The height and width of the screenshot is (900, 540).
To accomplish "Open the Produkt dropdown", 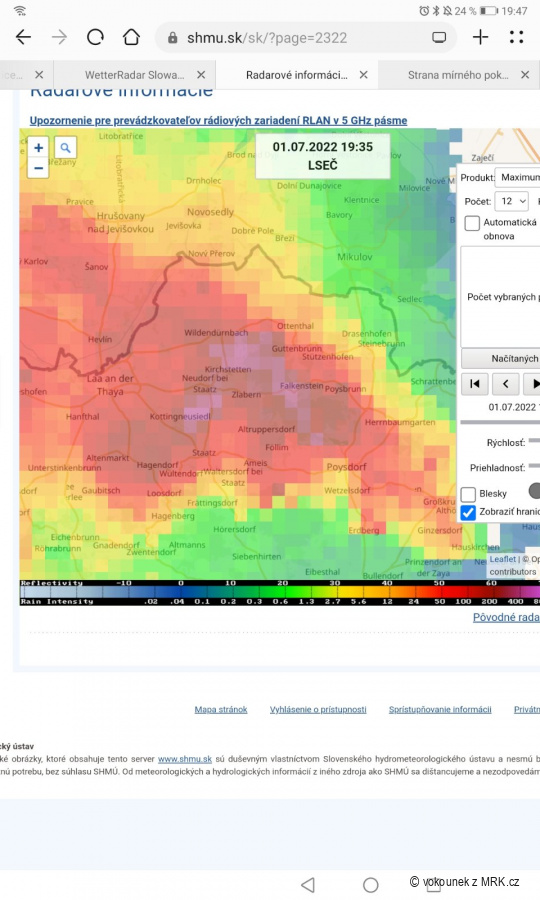I will click(x=518, y=177).
